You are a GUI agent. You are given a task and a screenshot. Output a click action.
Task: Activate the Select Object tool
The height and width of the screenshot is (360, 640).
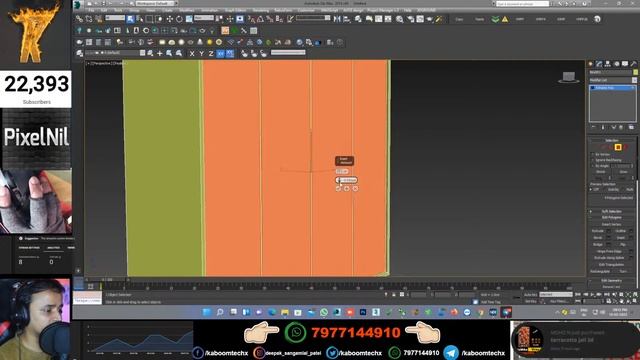(x=130, y=19)
